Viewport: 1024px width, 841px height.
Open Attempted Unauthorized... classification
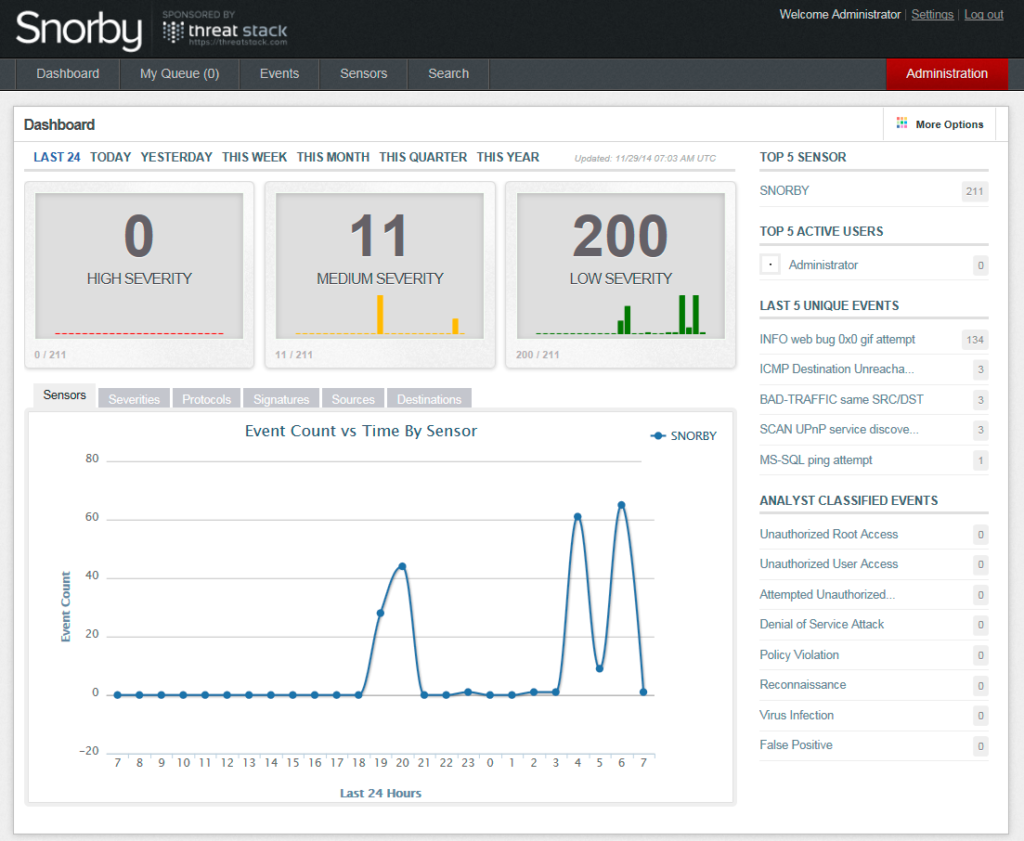pyautogui.click(x=827, y=595)
